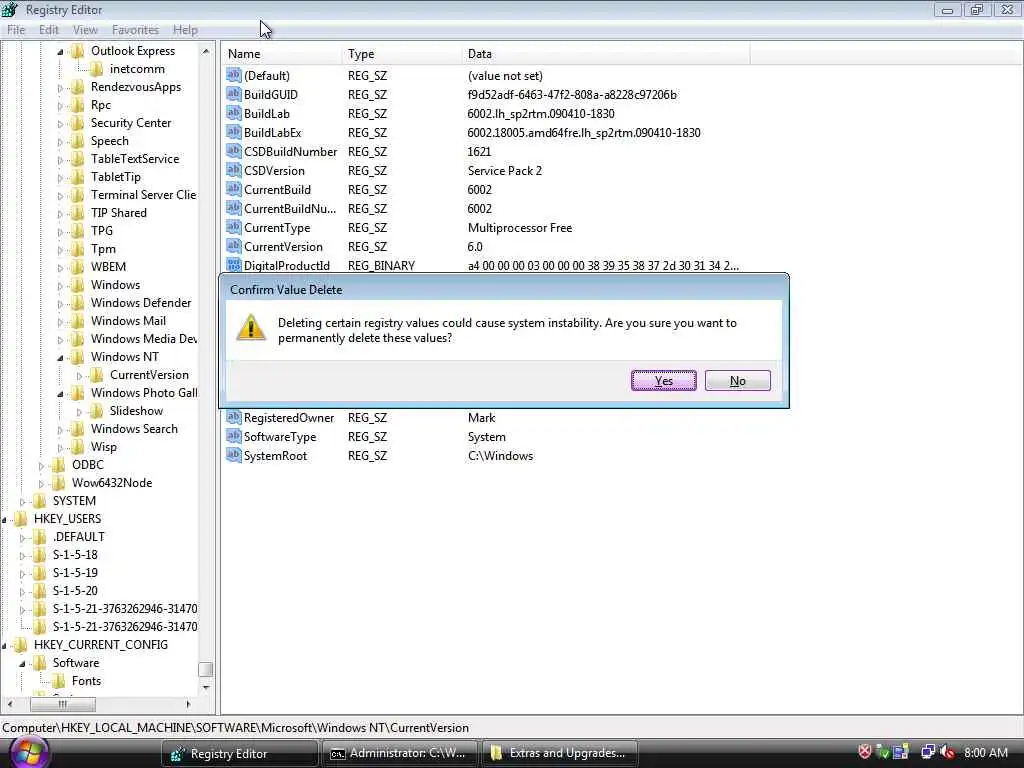The image size is (1024, 768).
Task: Click the SystemRoot value icon
Action: click(234, 455)
